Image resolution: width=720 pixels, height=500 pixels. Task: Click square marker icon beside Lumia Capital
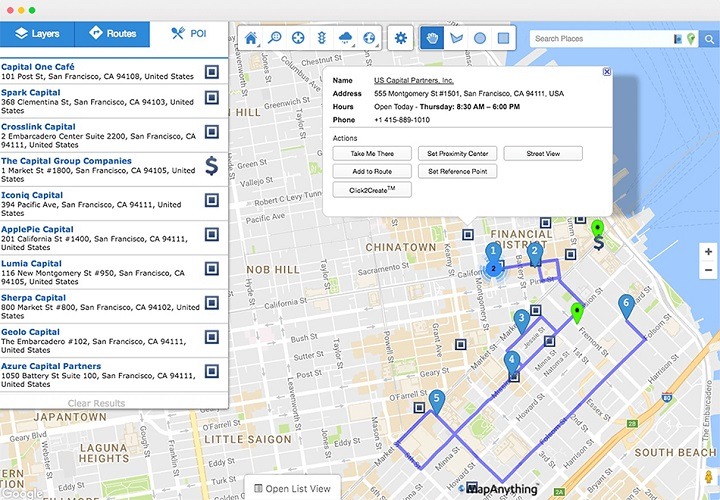pos(212,269)
